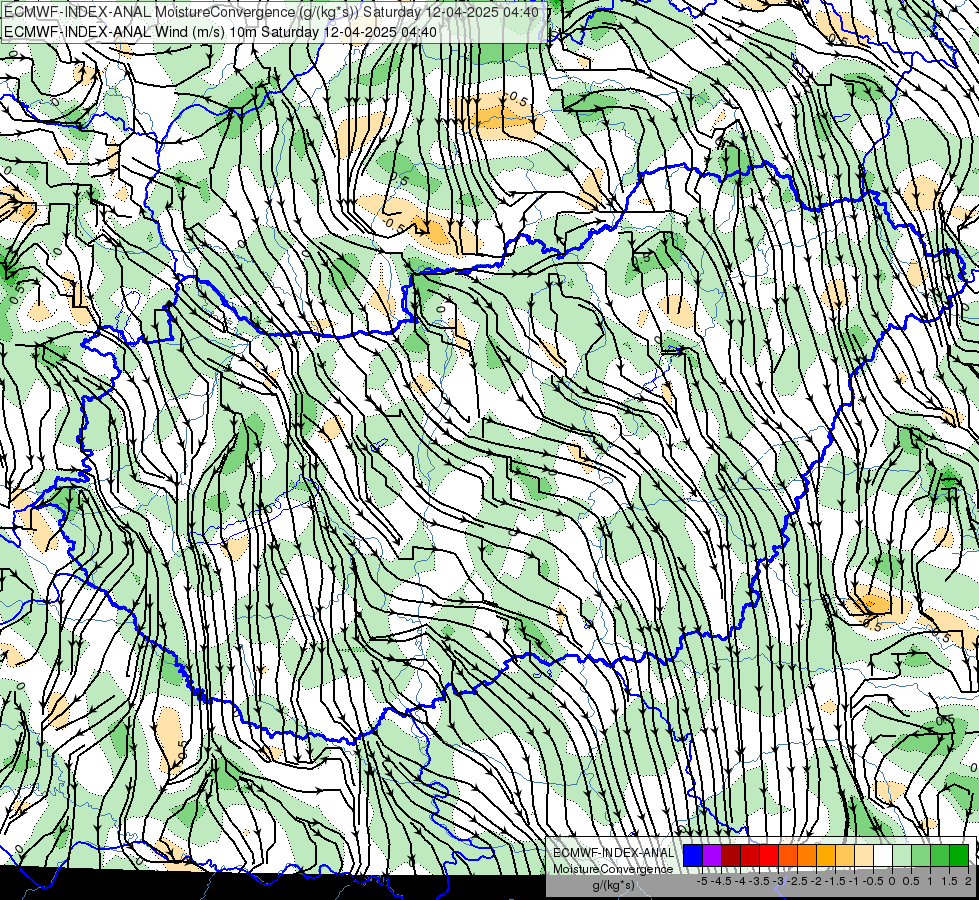Pick the legend swatch between -1 and -0.5

[864, 855]
